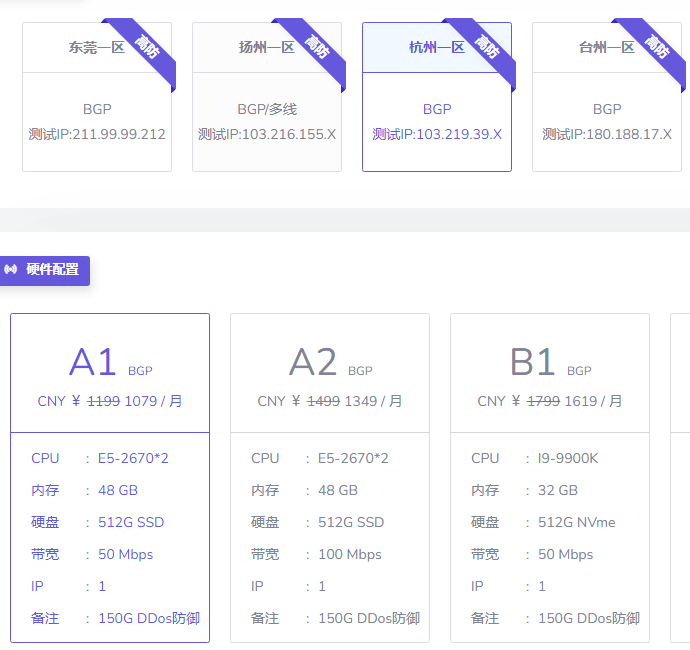Choose the A2 BGP plan card
Screen dimensions: 690x650
[330, 478]
